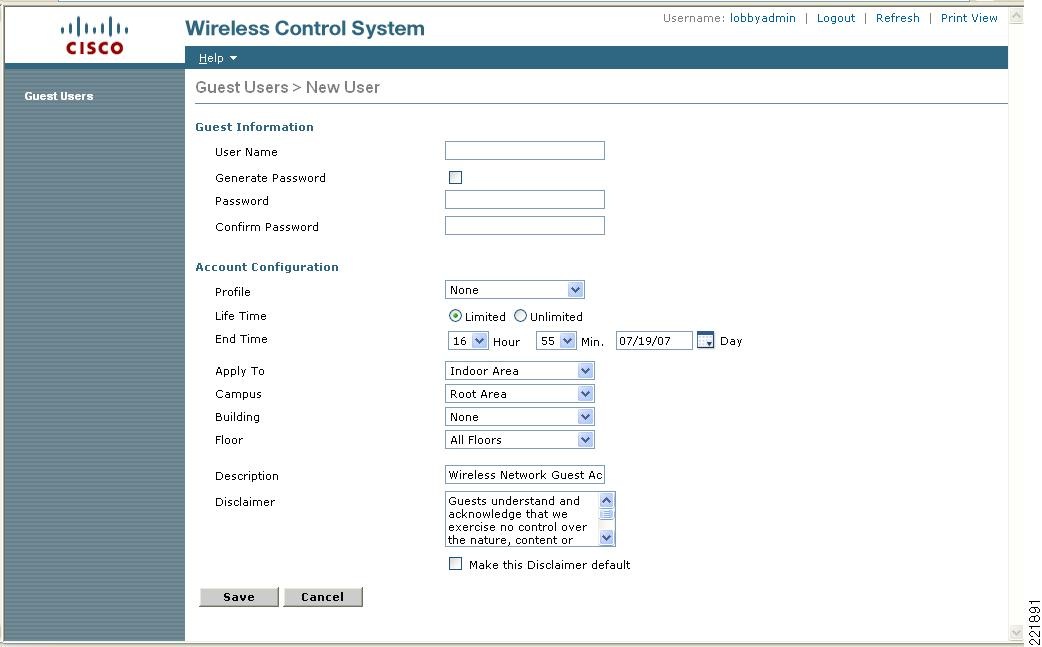The width and height of the screenshot is (1042, 647).
Task: Click the Logout link
Action: tap(835, 18)
